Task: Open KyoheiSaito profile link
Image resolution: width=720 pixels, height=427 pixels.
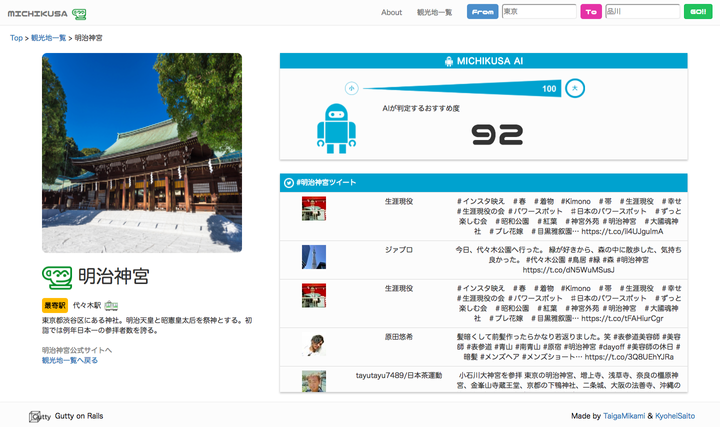Action: pyautogui.click(x=675, y=416)
